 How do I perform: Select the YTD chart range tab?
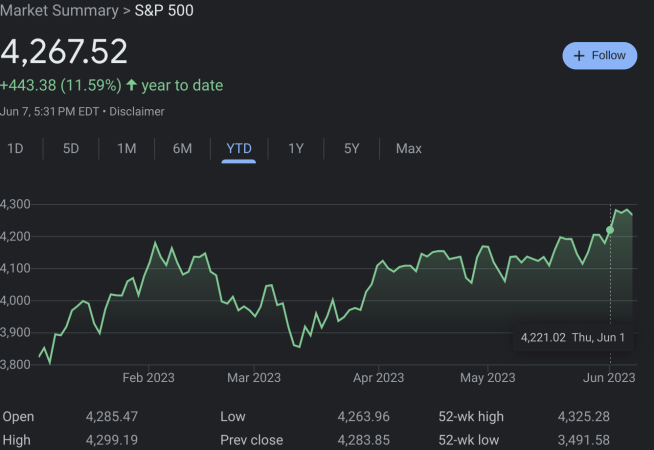(239, 149)
